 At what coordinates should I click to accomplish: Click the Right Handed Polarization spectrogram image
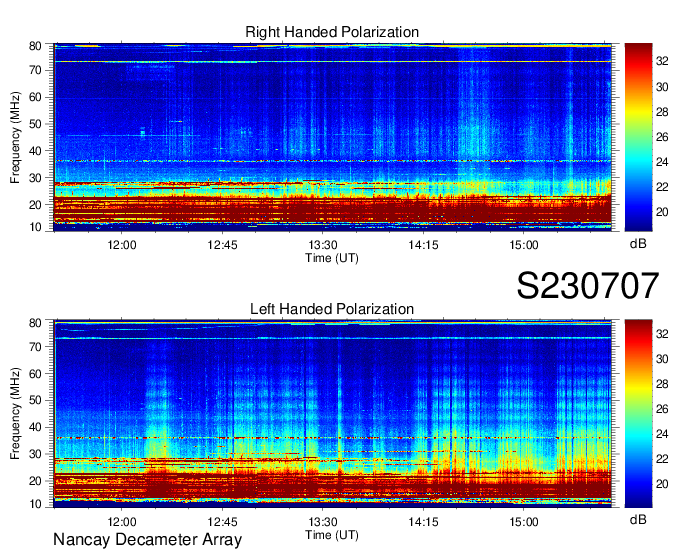click(x=333, y=137)
